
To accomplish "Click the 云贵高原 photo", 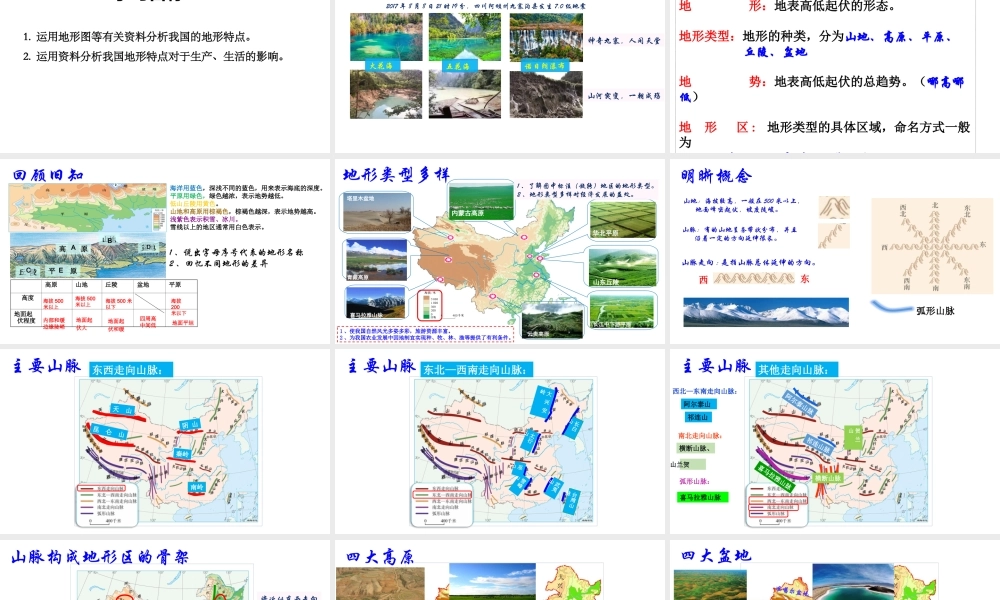I will [552, 319].
